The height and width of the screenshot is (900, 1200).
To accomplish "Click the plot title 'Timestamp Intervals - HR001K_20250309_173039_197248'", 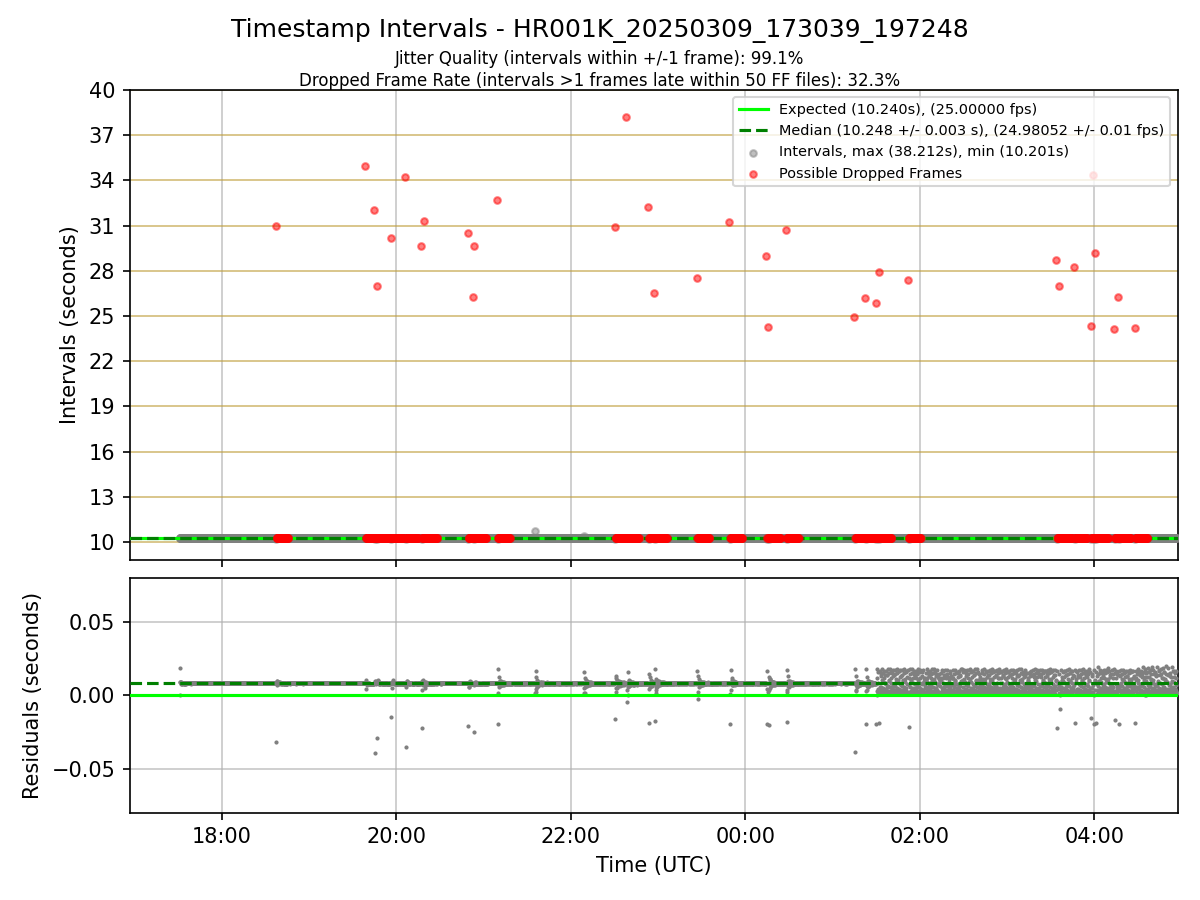I will [600, 29].
